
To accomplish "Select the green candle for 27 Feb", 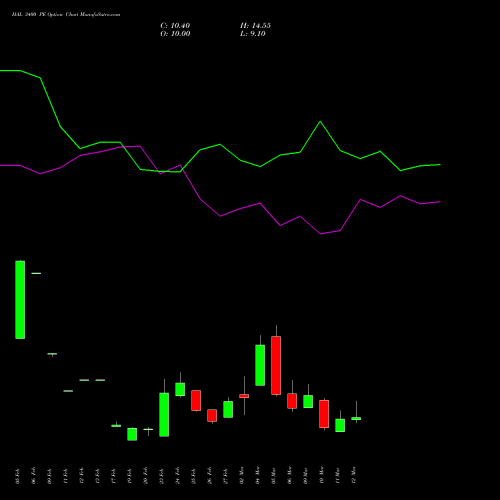I will pyautogui.click(x=228, y=409).
